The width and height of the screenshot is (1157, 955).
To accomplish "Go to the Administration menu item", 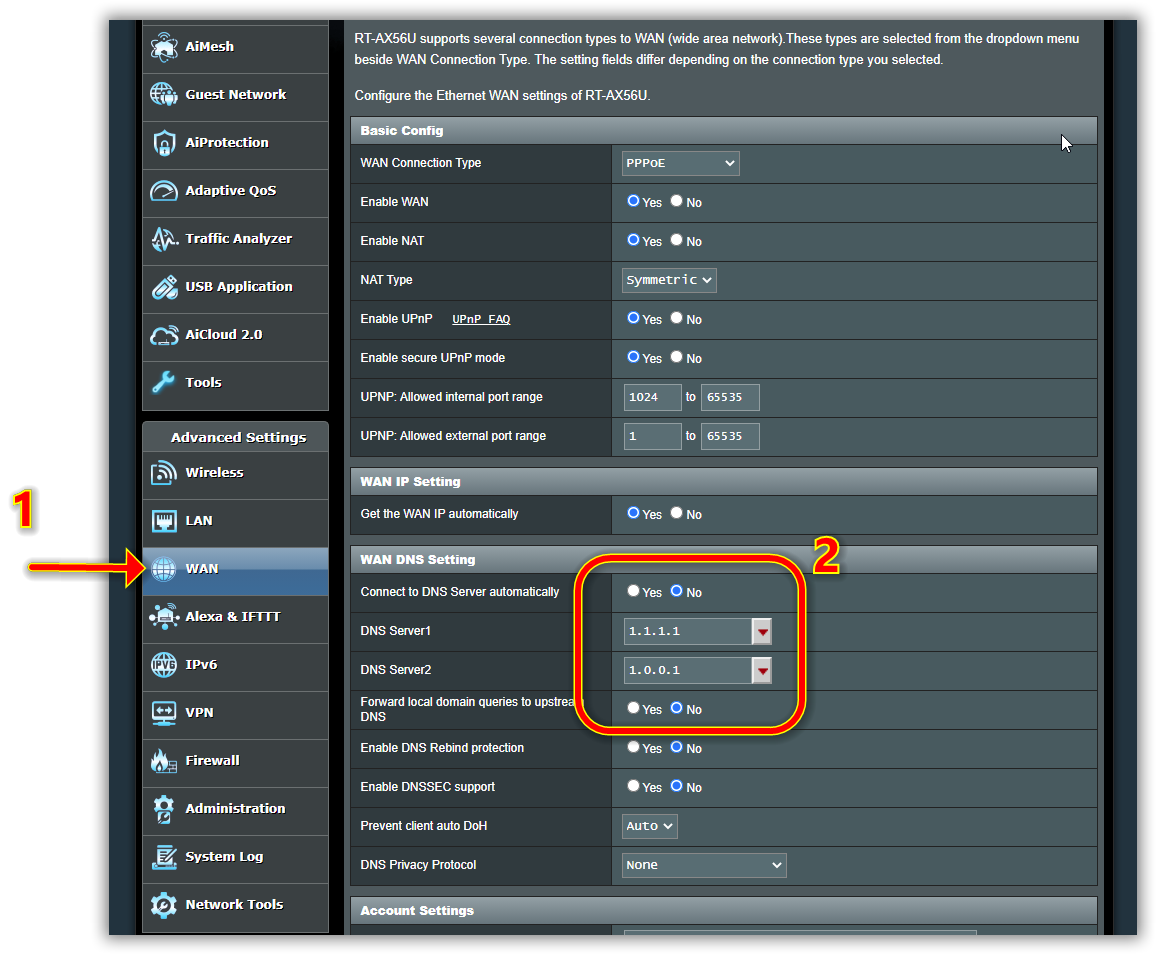I will tap(235, 811).
